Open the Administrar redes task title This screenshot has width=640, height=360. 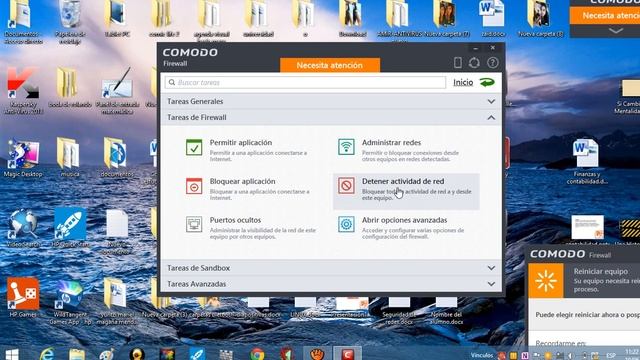tap(391, 142)
